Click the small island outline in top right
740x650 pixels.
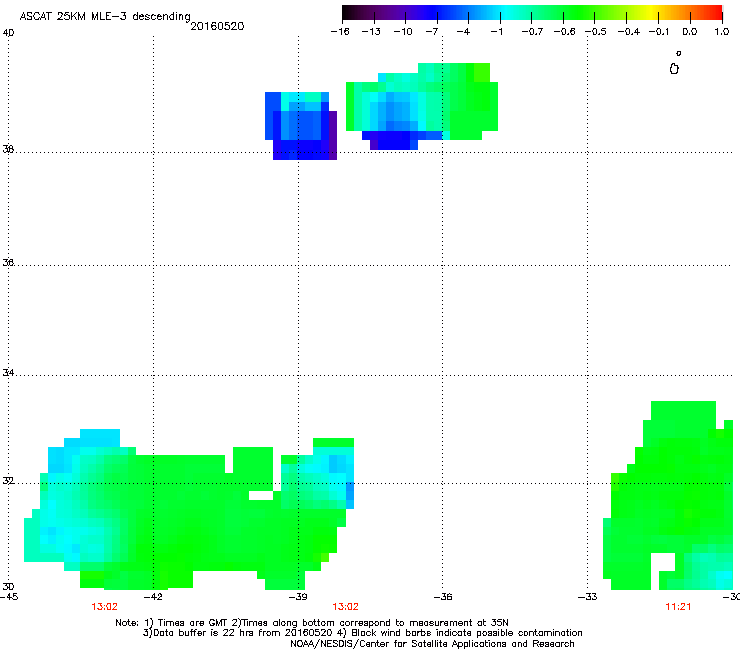pos(674,69)
